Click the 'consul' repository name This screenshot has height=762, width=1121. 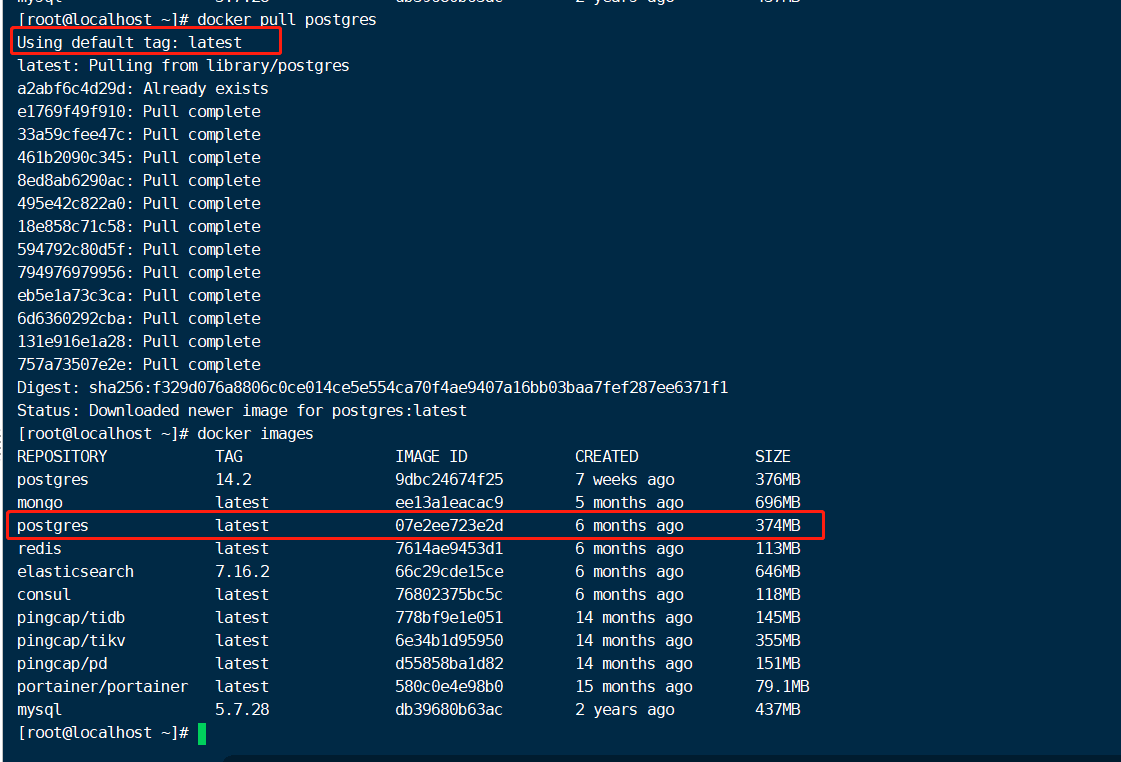pyautogui.click(x=44, y=595)
